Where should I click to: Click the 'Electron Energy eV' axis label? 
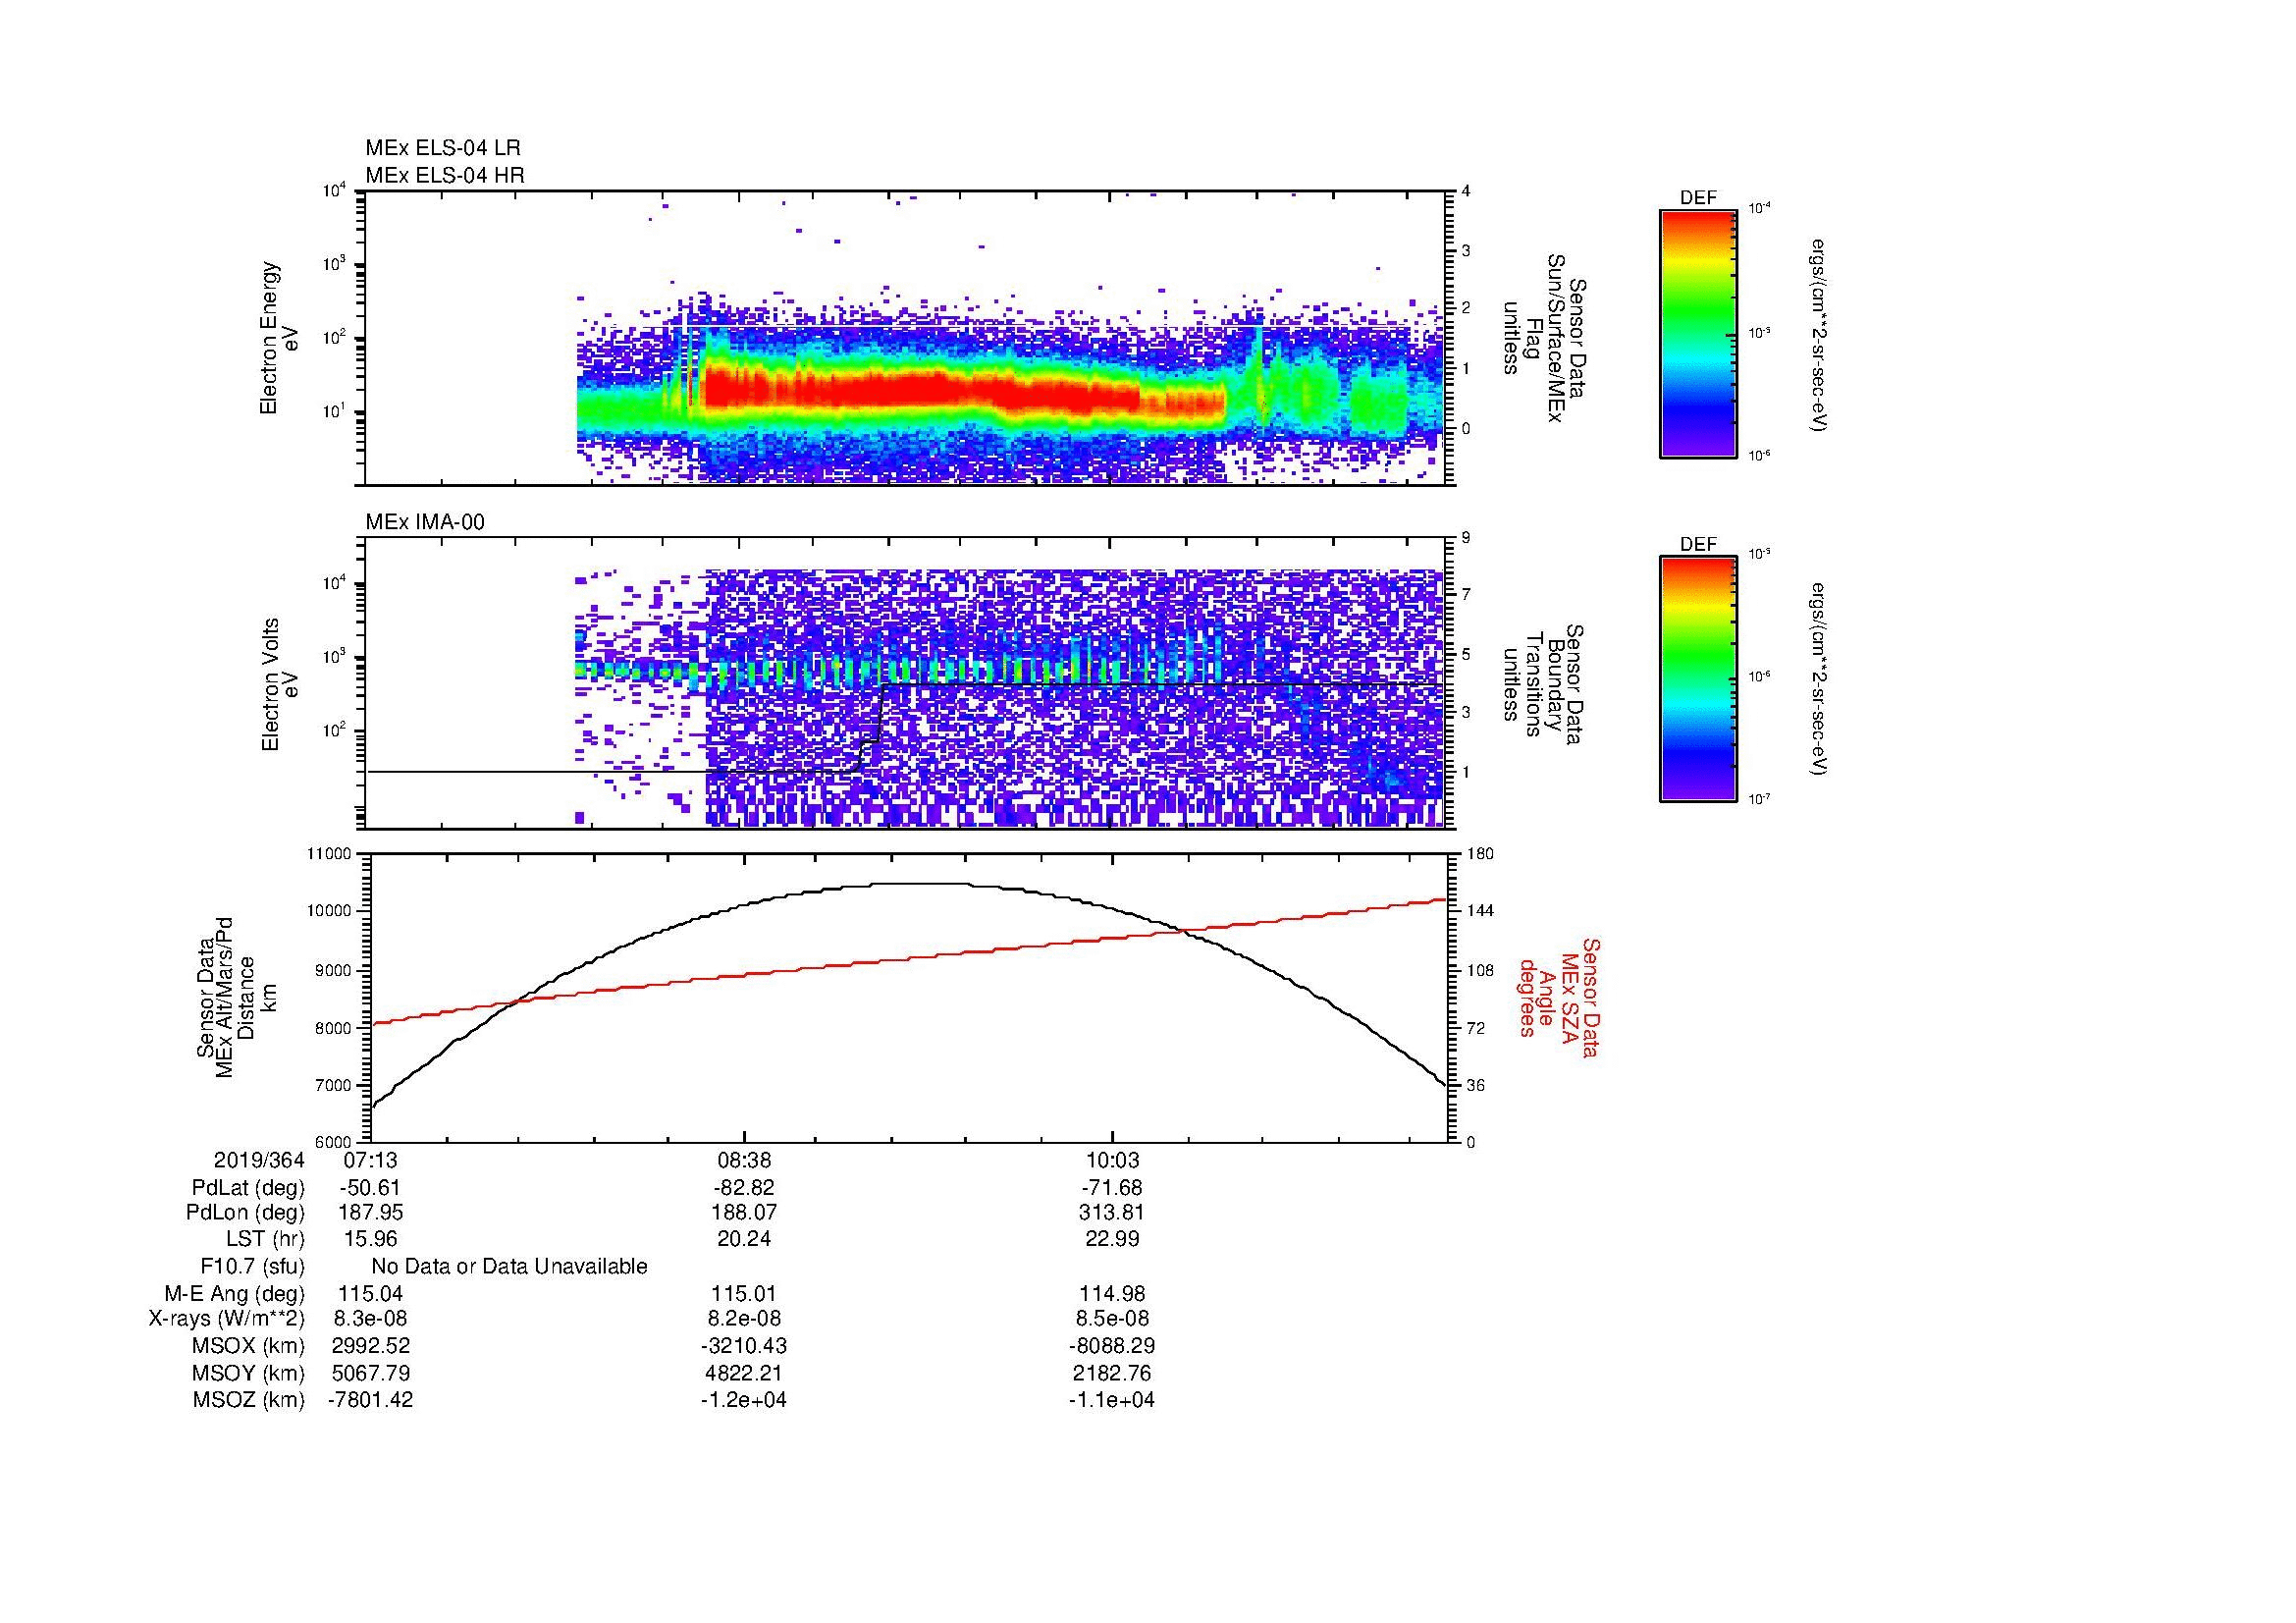tap(279, 338)
